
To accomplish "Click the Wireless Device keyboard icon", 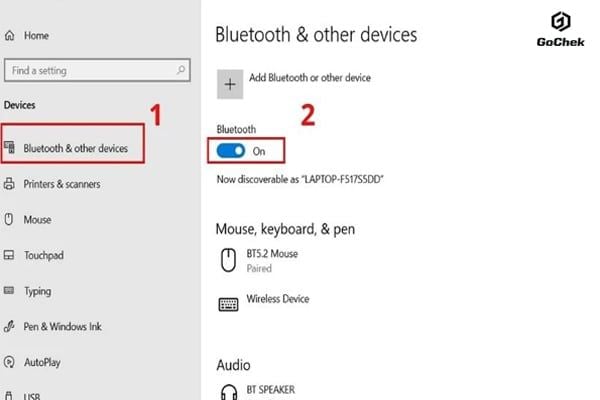I will coord(228,304).
